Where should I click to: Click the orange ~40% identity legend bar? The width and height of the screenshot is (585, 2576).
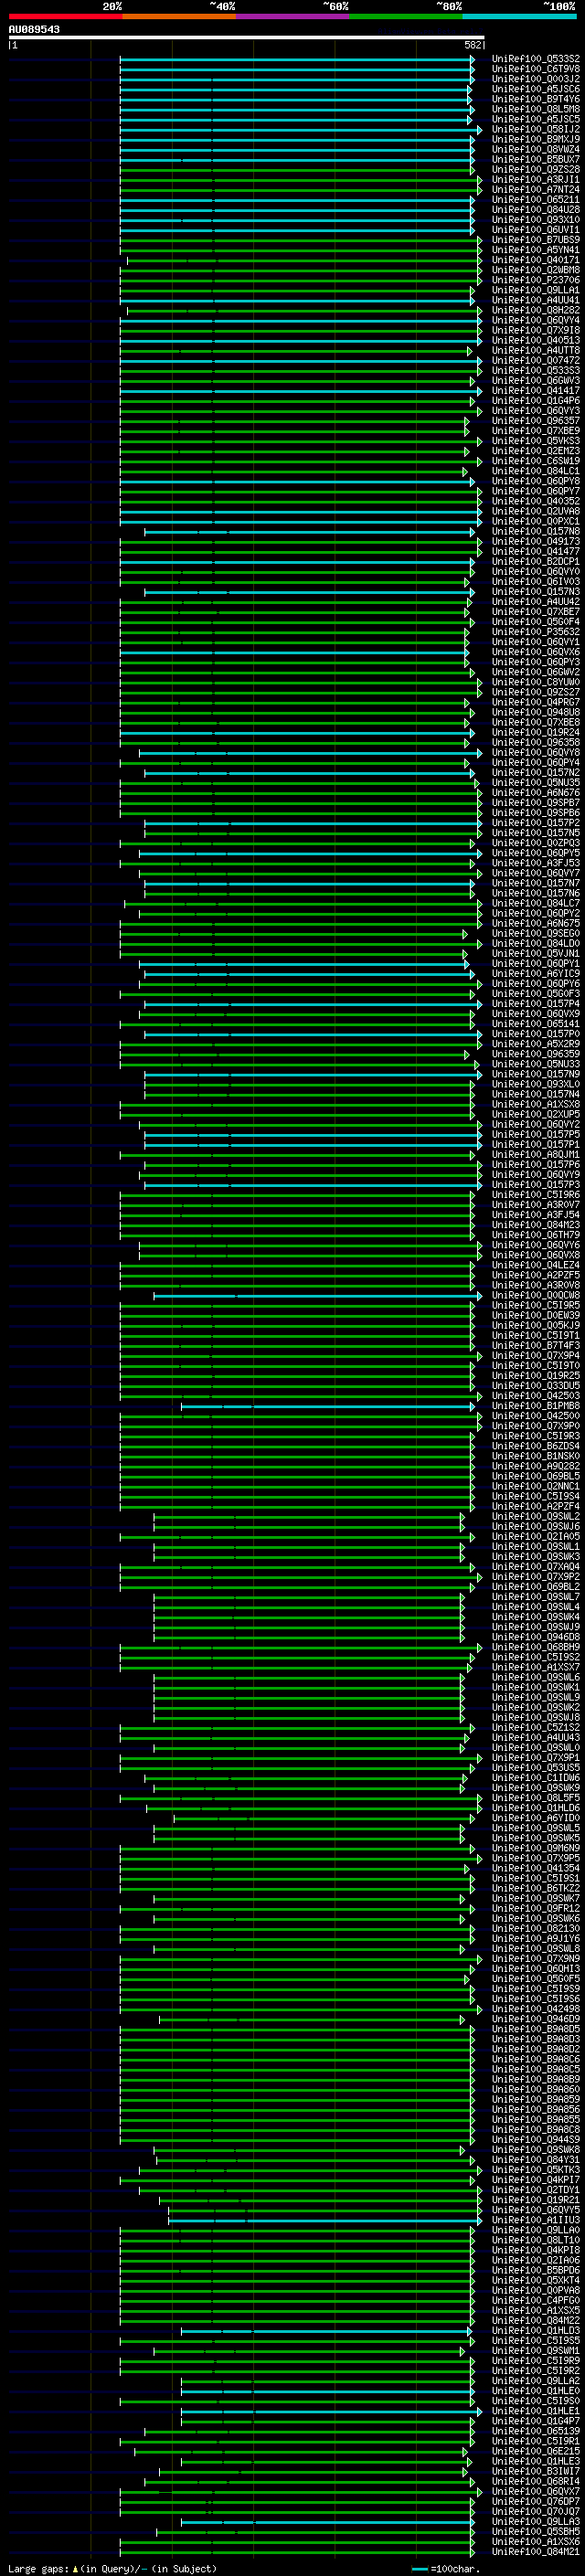tap(178, 16)
